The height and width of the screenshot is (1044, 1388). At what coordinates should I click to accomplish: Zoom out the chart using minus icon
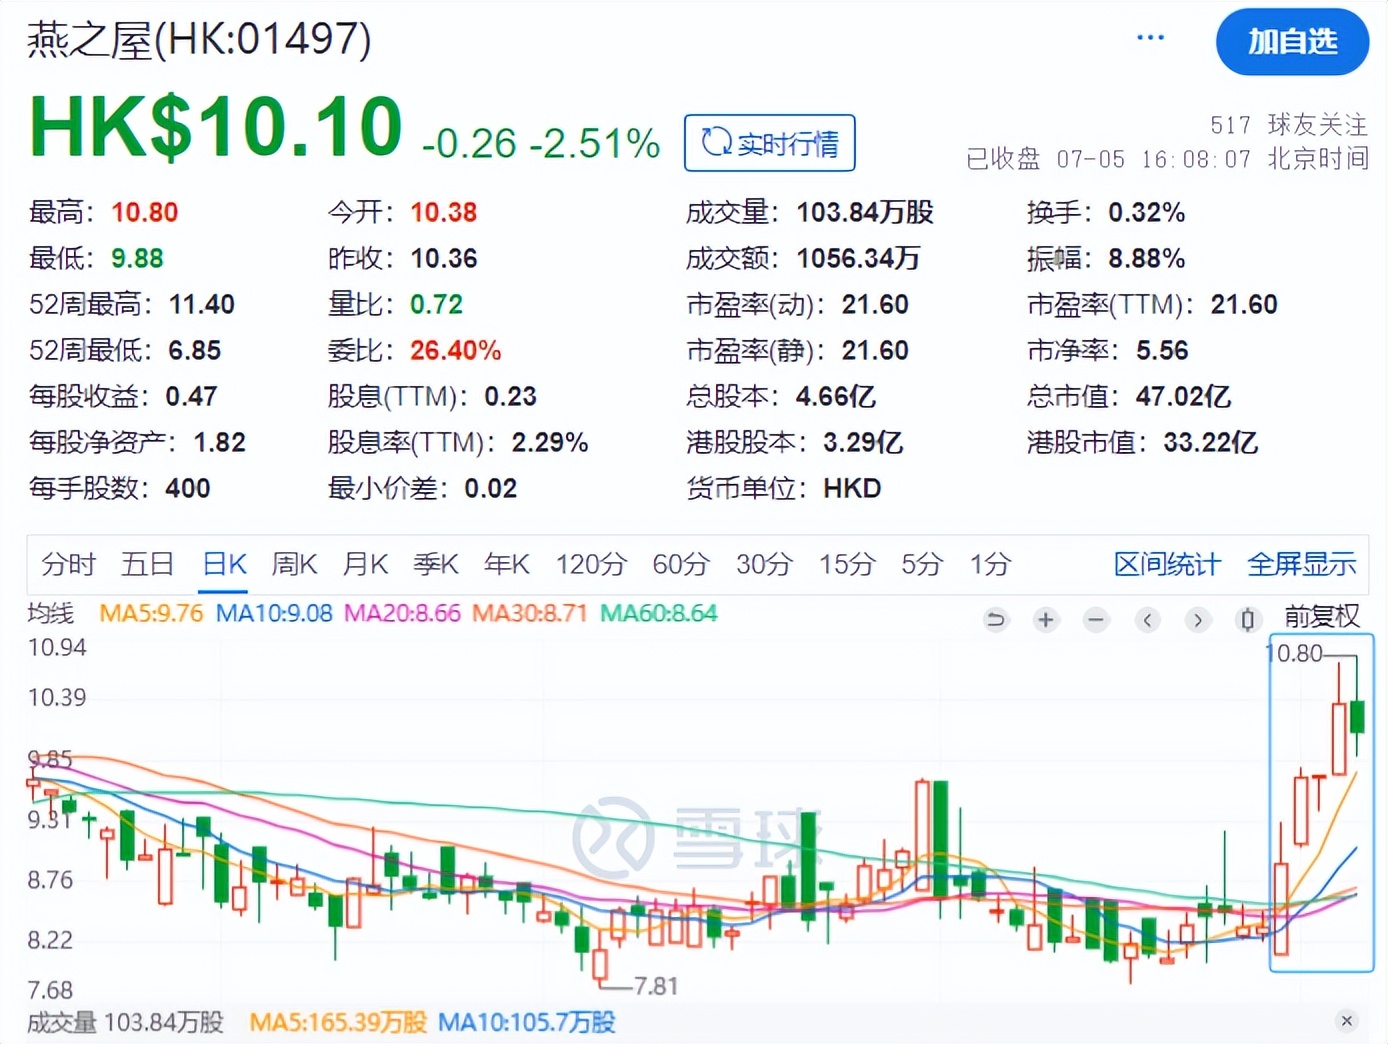1096,620
